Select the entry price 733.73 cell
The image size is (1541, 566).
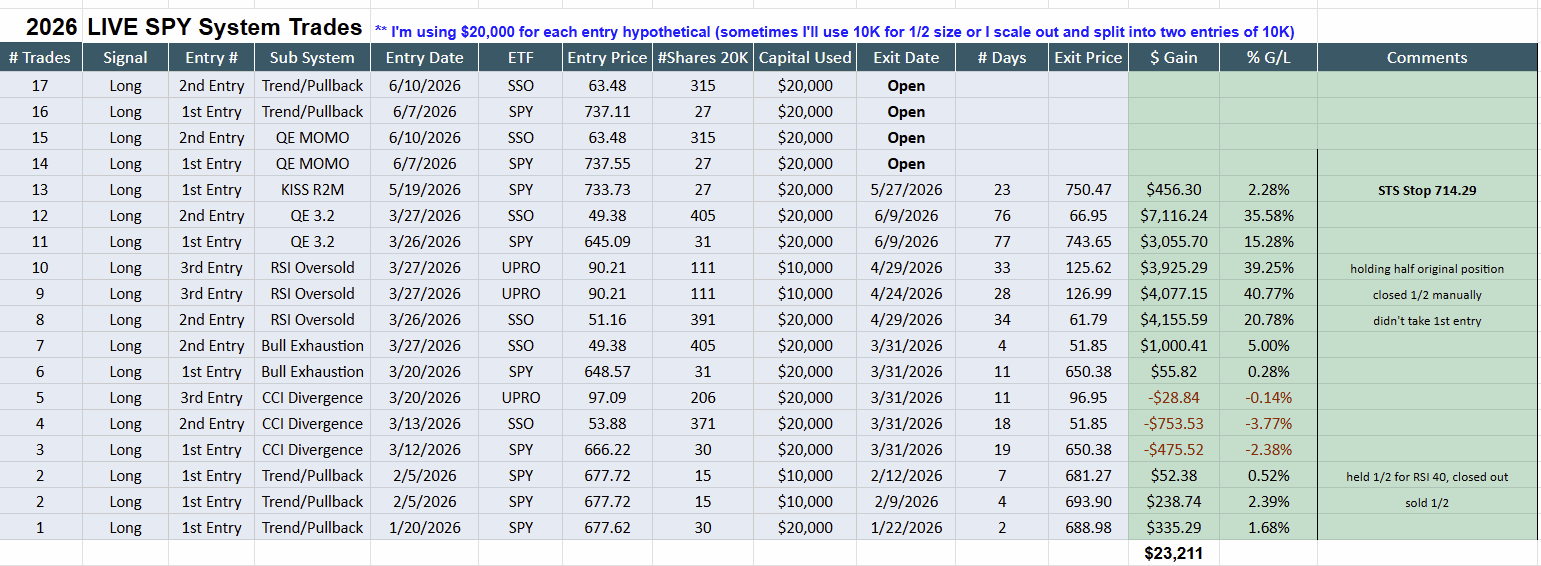(x=607, y=190)
